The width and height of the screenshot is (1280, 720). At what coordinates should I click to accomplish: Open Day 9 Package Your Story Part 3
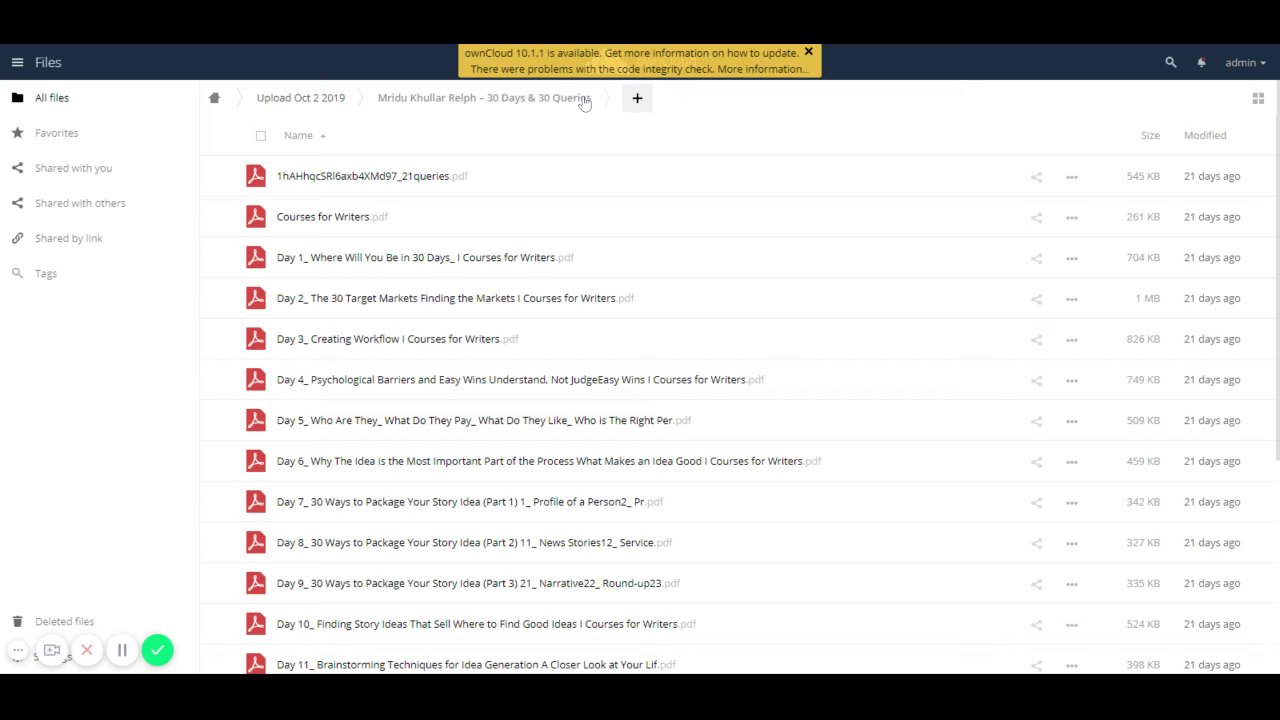coord(478,583)
